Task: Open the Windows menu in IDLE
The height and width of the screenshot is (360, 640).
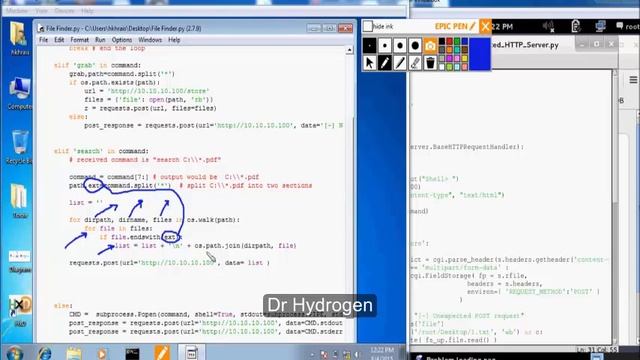Action: [x=150, y=40]
